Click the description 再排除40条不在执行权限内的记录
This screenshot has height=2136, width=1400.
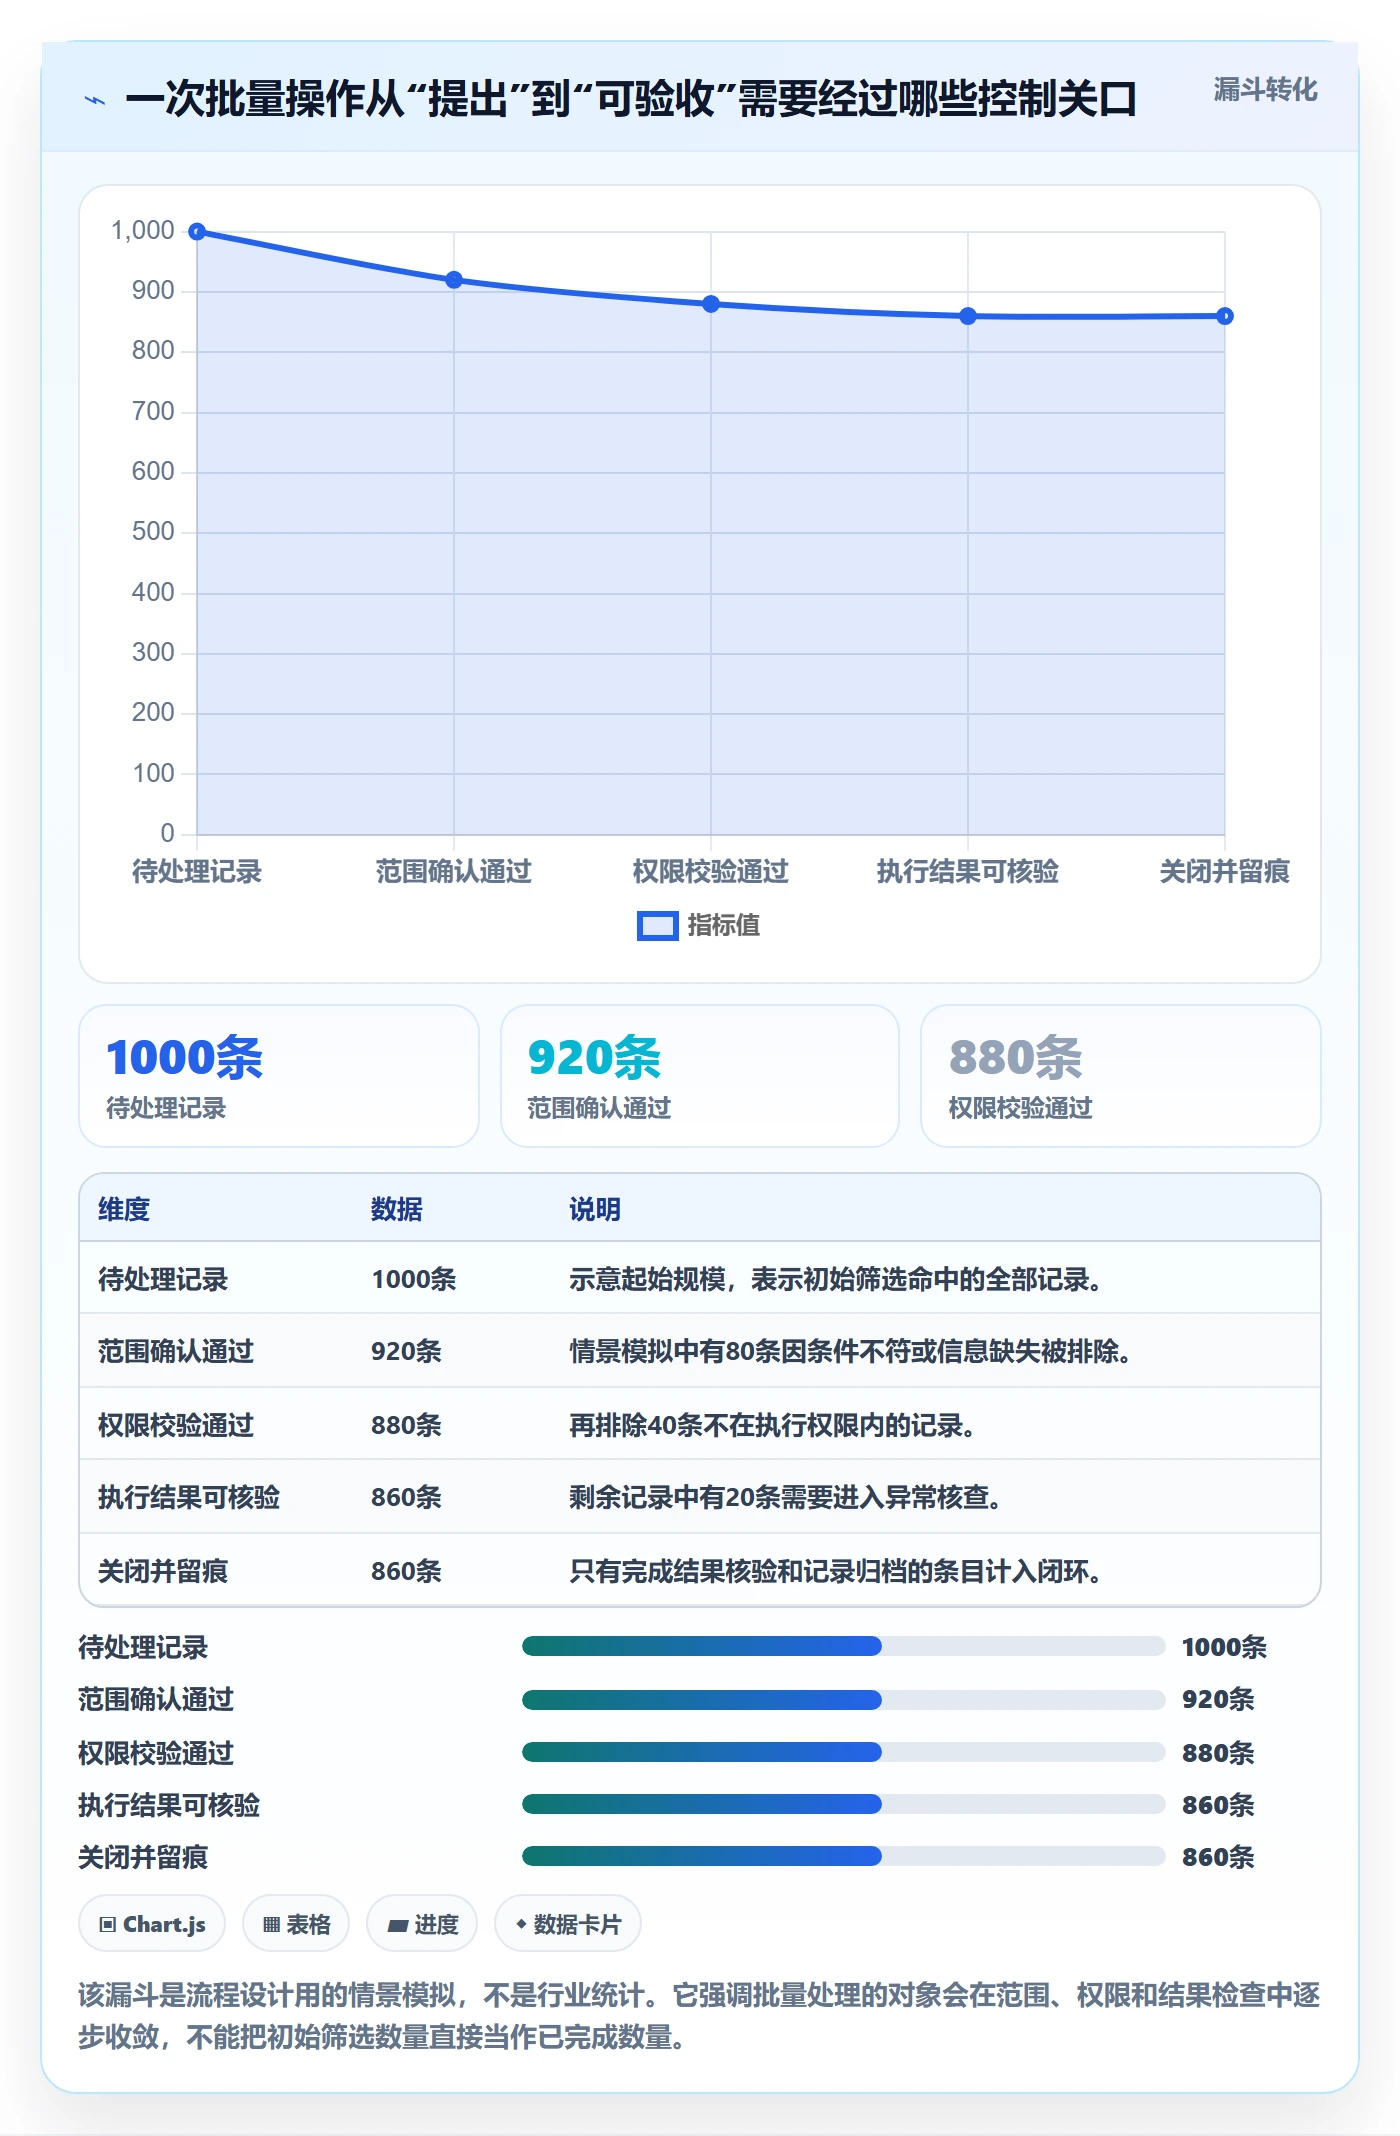[x=772, y=1425]
